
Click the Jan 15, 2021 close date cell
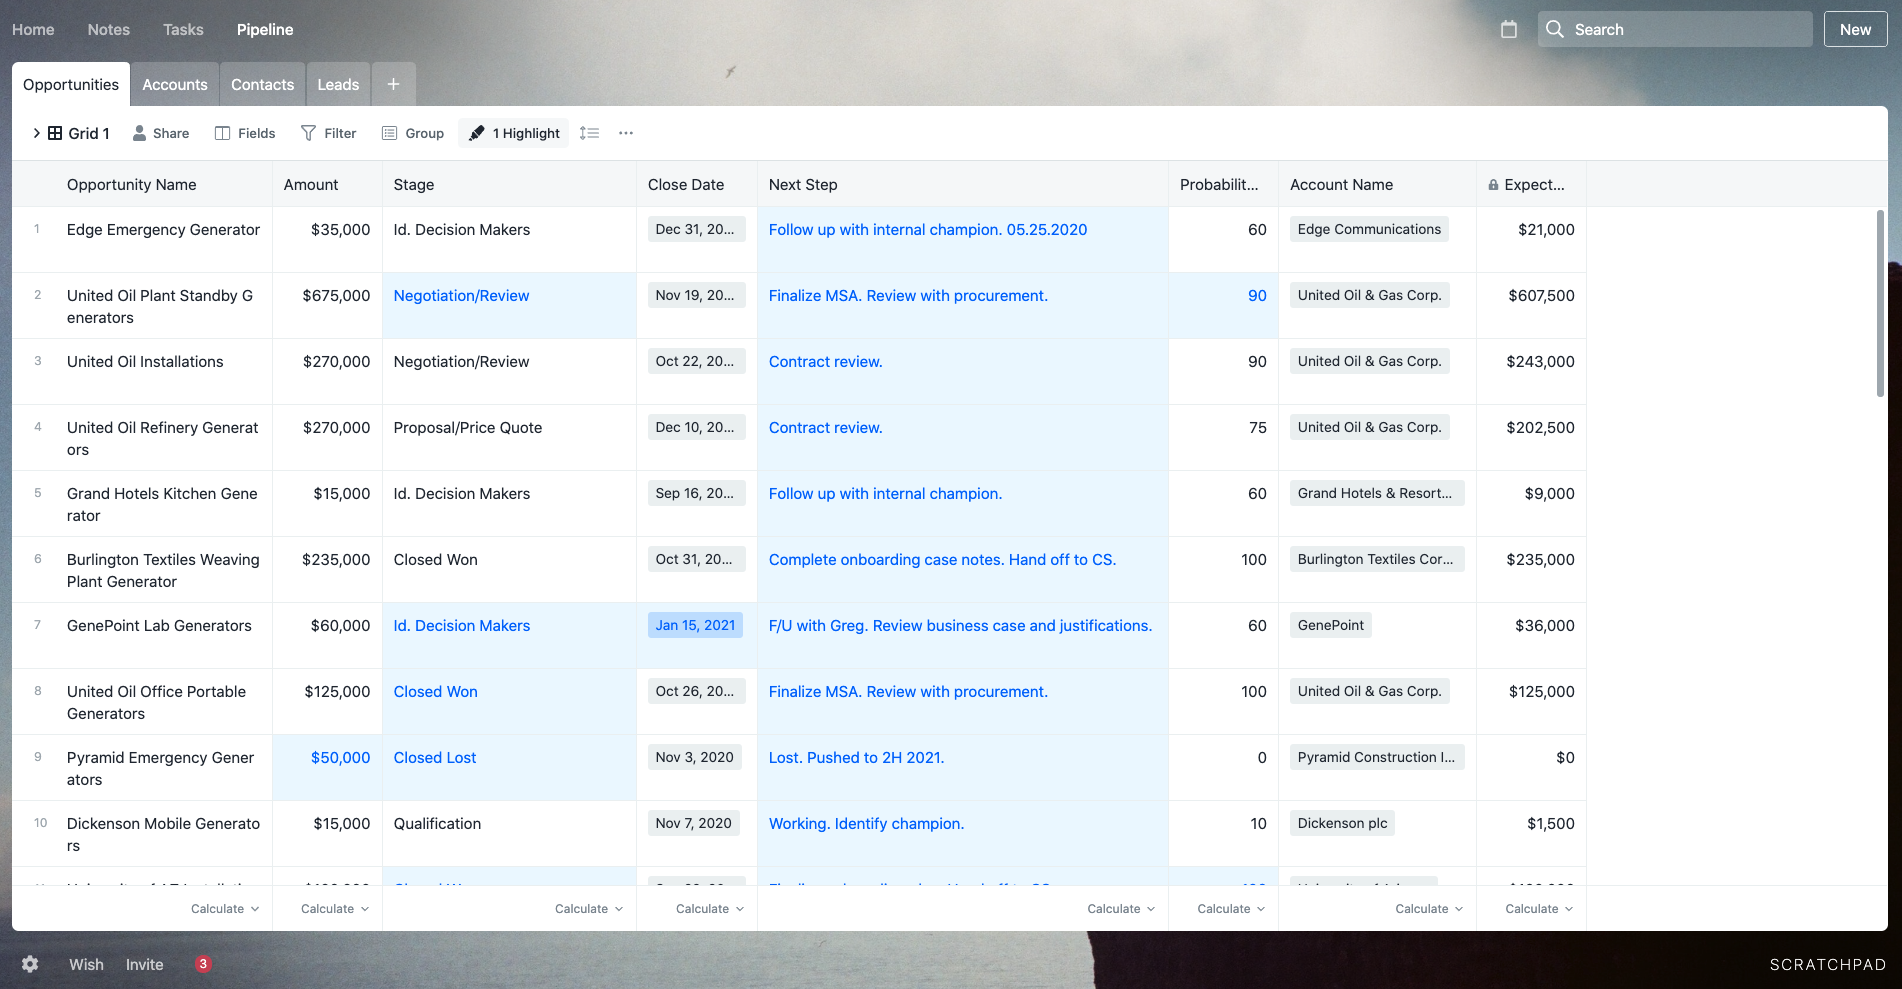click(x=695, y=625)
